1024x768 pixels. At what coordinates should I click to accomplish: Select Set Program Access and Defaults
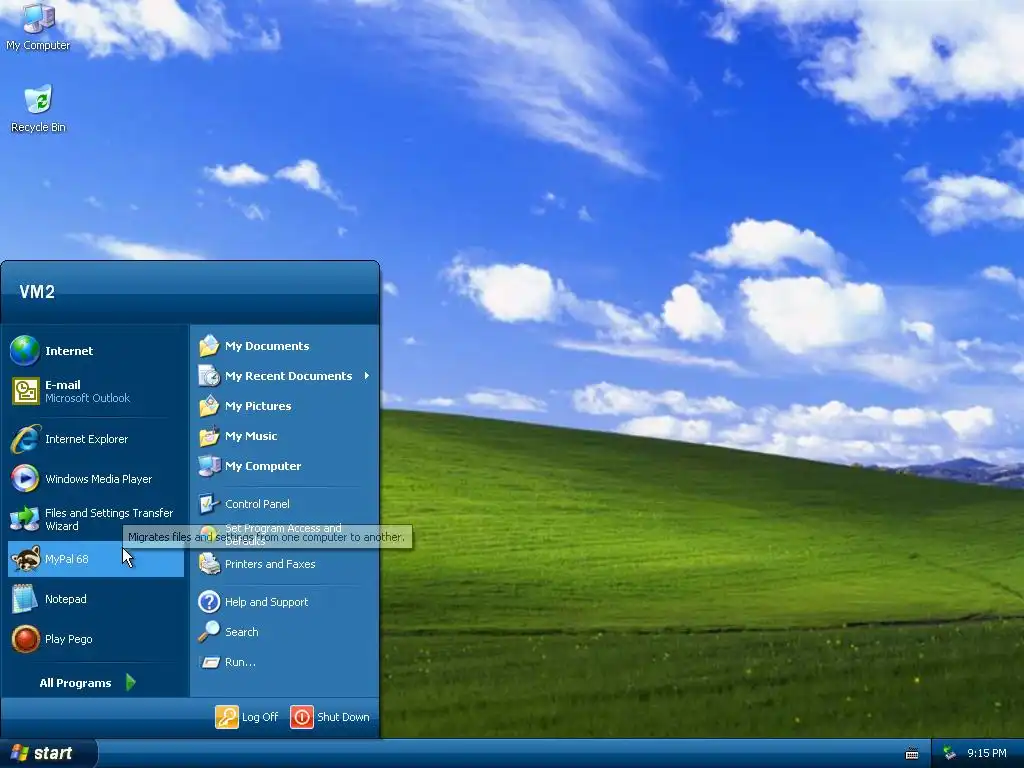[283, 534]
